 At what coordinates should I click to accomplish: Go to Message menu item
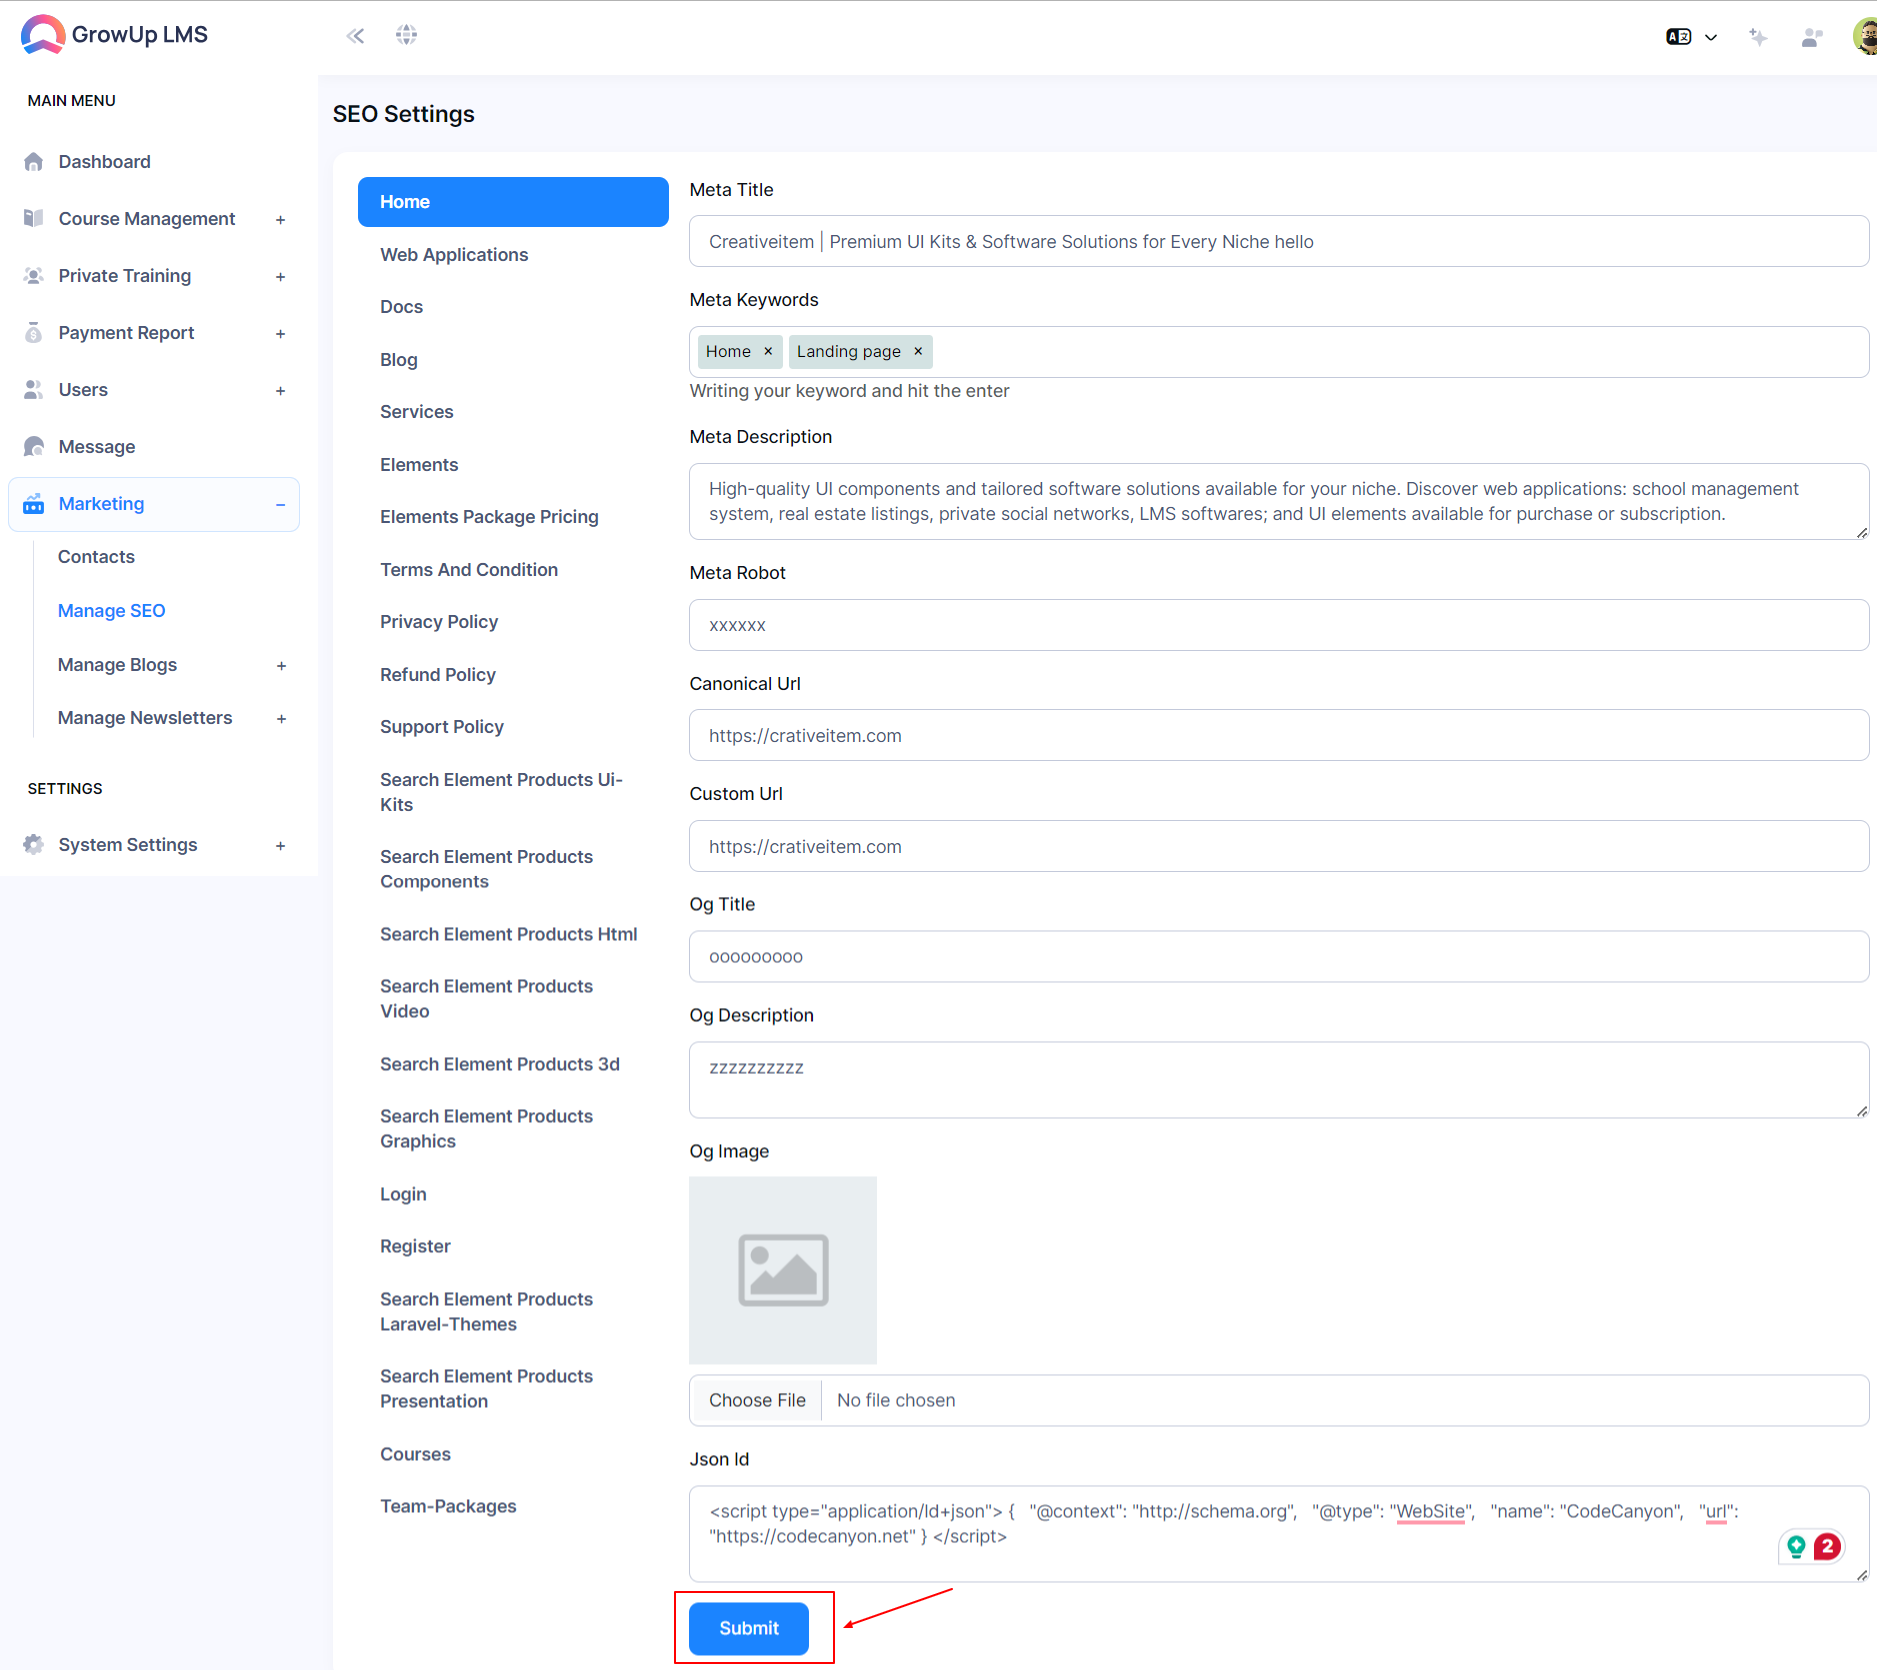(x=97, y=447)
